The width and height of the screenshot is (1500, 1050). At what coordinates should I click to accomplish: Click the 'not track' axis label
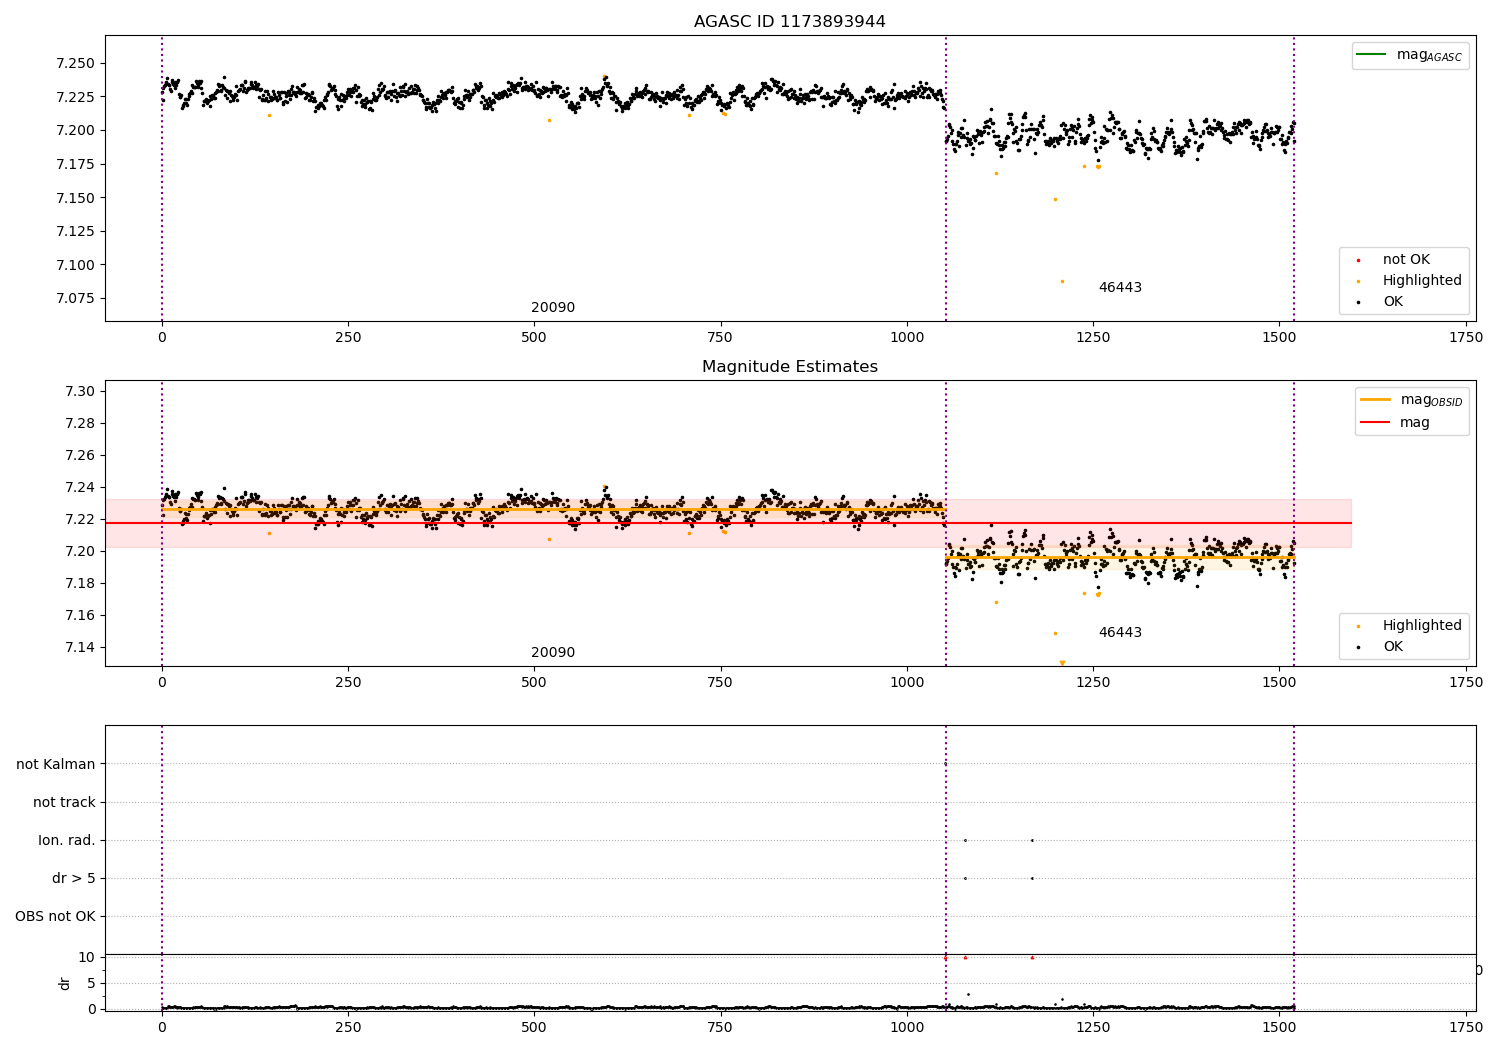[x=64, y=803]
